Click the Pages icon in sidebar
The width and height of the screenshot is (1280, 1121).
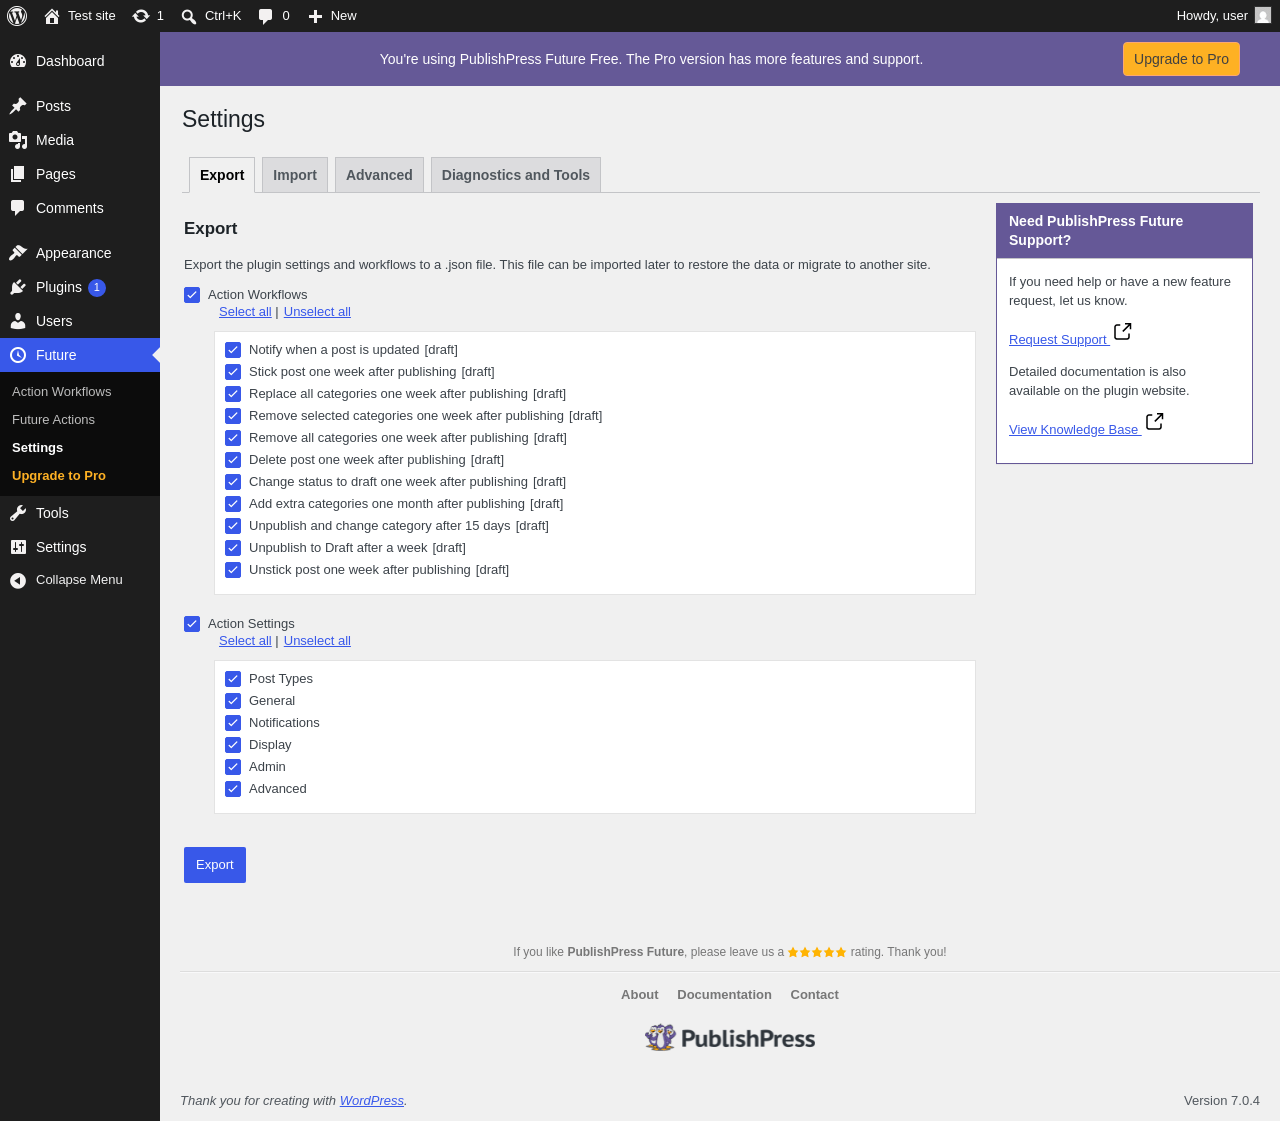click(18, 174)
